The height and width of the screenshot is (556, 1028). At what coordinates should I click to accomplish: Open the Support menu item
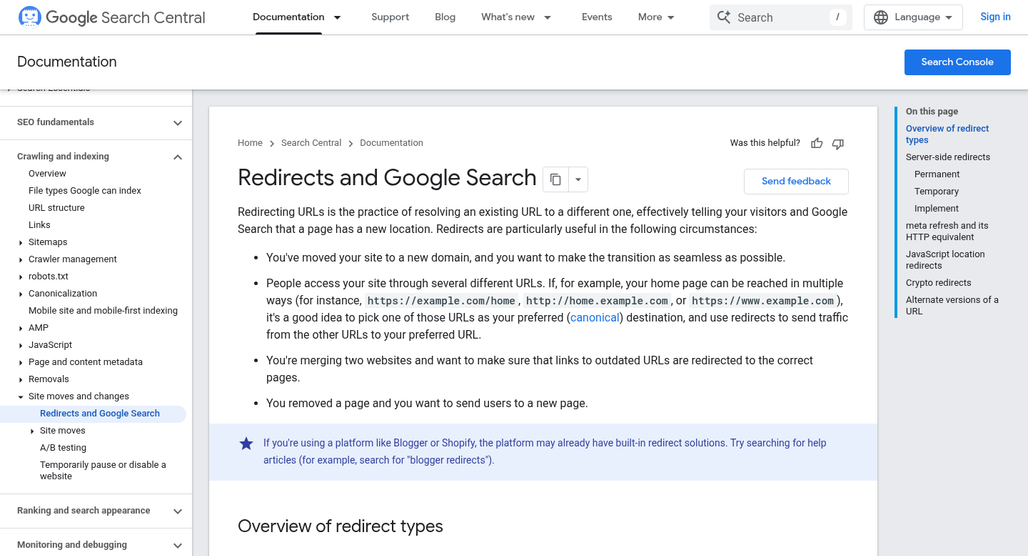[390, 17]
